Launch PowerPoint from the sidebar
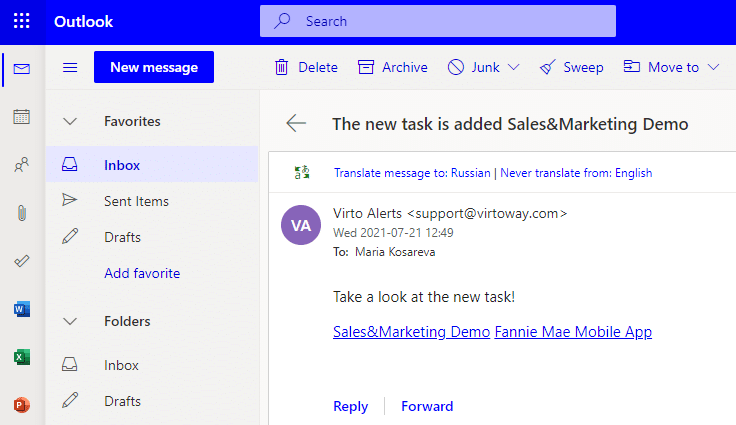736x425 pixels. 22,404
